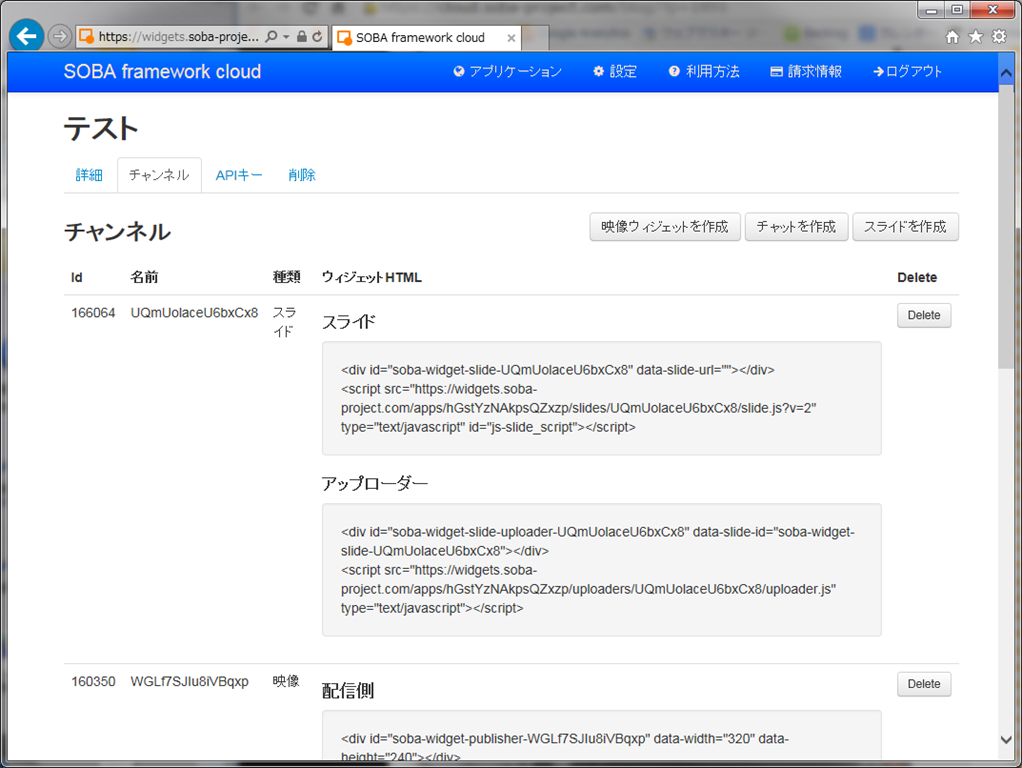Maximize the browser window
Image resolution: width=1022 pixels, height=768 pixels.
[x=957, y=10]
